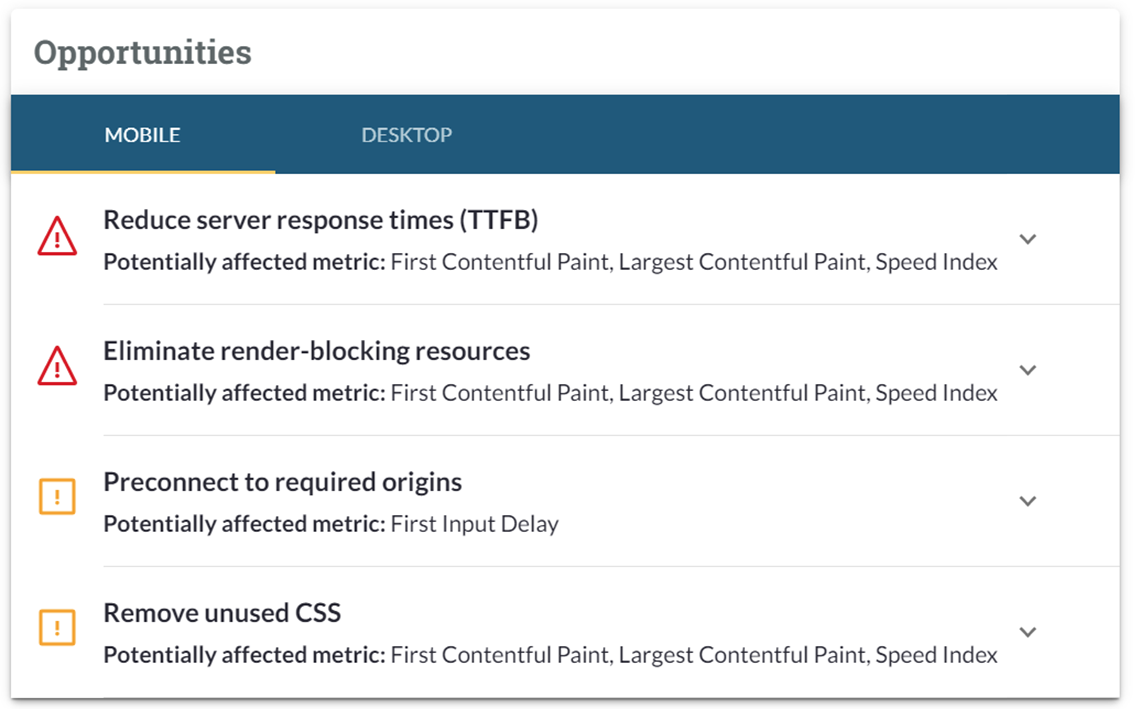Click the affected metric line under Eliminate render-blocking resources

pyautogui.click(x=550, y=394)
